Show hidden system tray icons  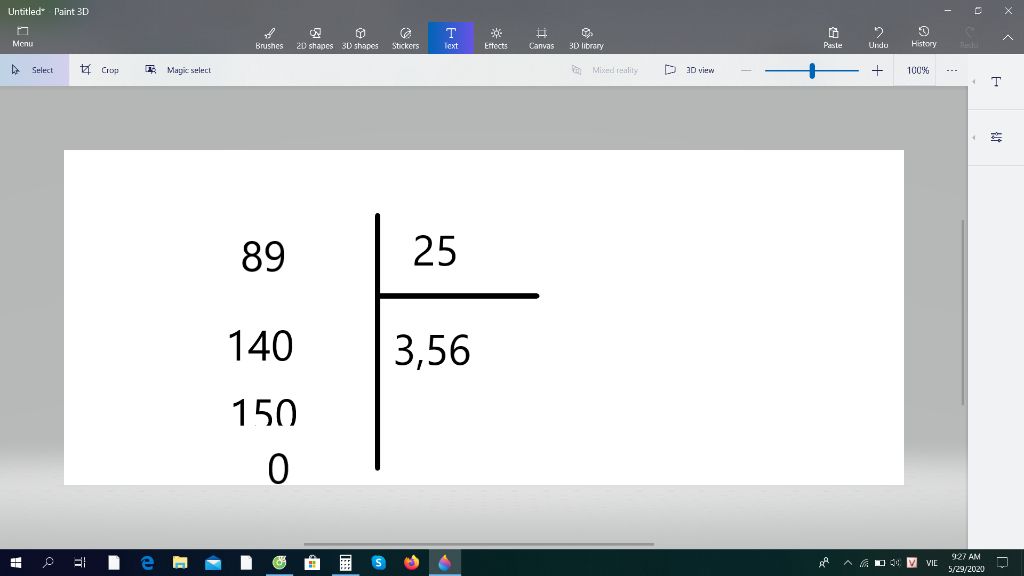pos(848,563)
